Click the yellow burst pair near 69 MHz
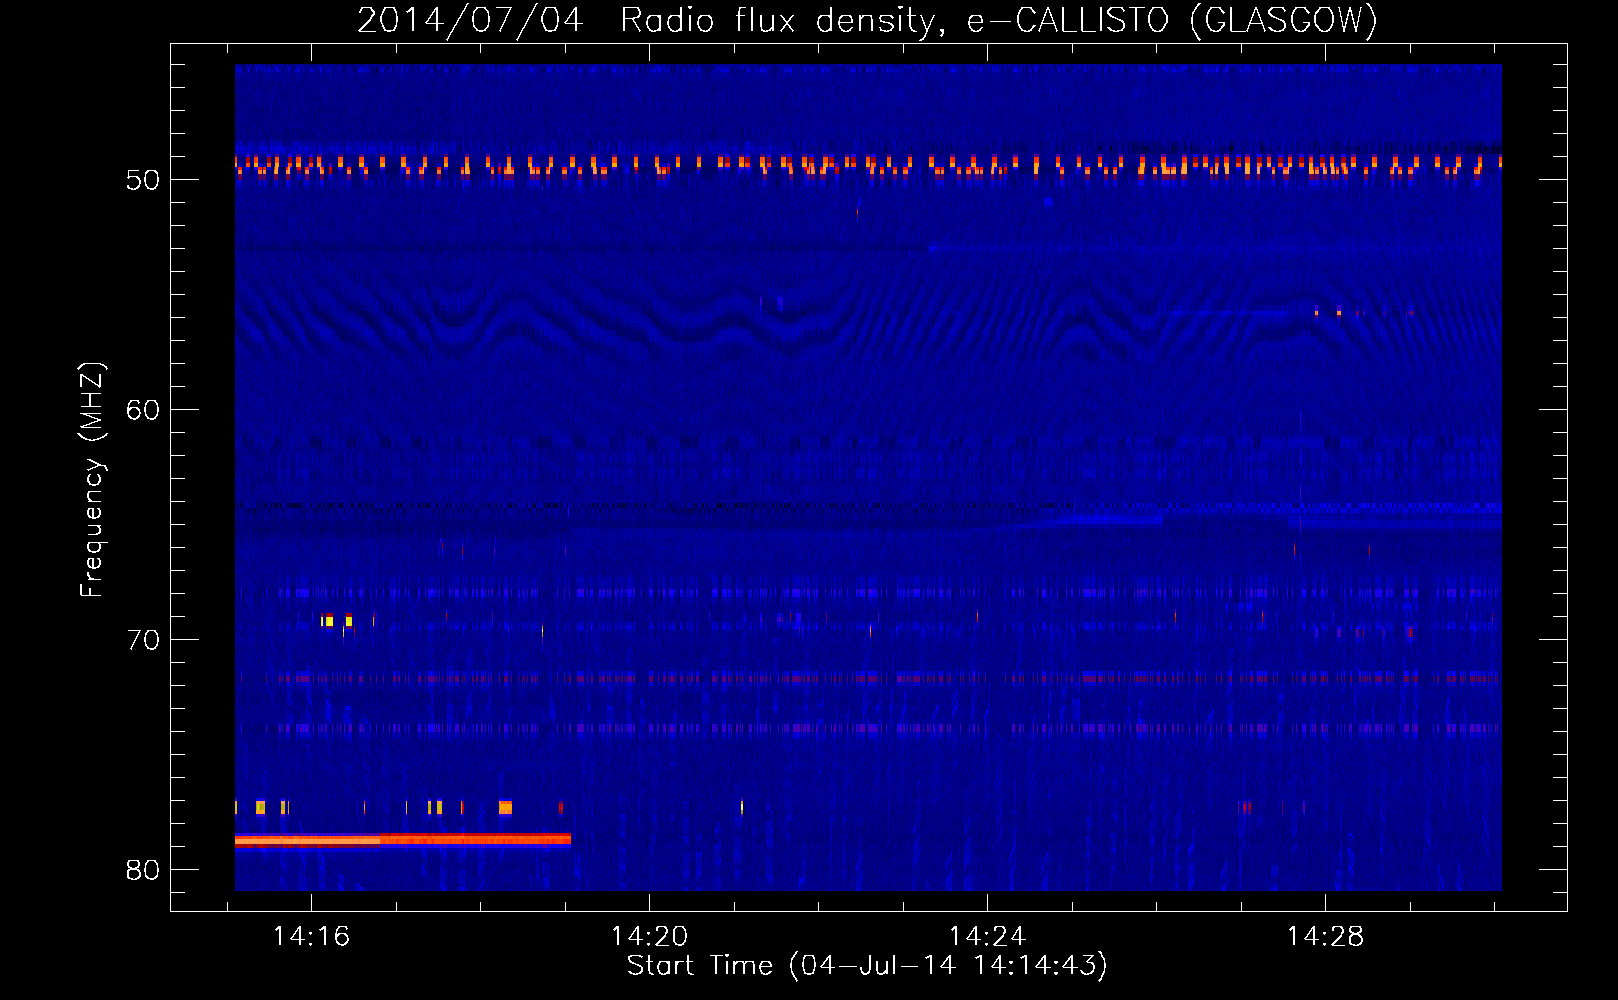The width and height of the screenshot is (1618, 1000). click(337, 621)
